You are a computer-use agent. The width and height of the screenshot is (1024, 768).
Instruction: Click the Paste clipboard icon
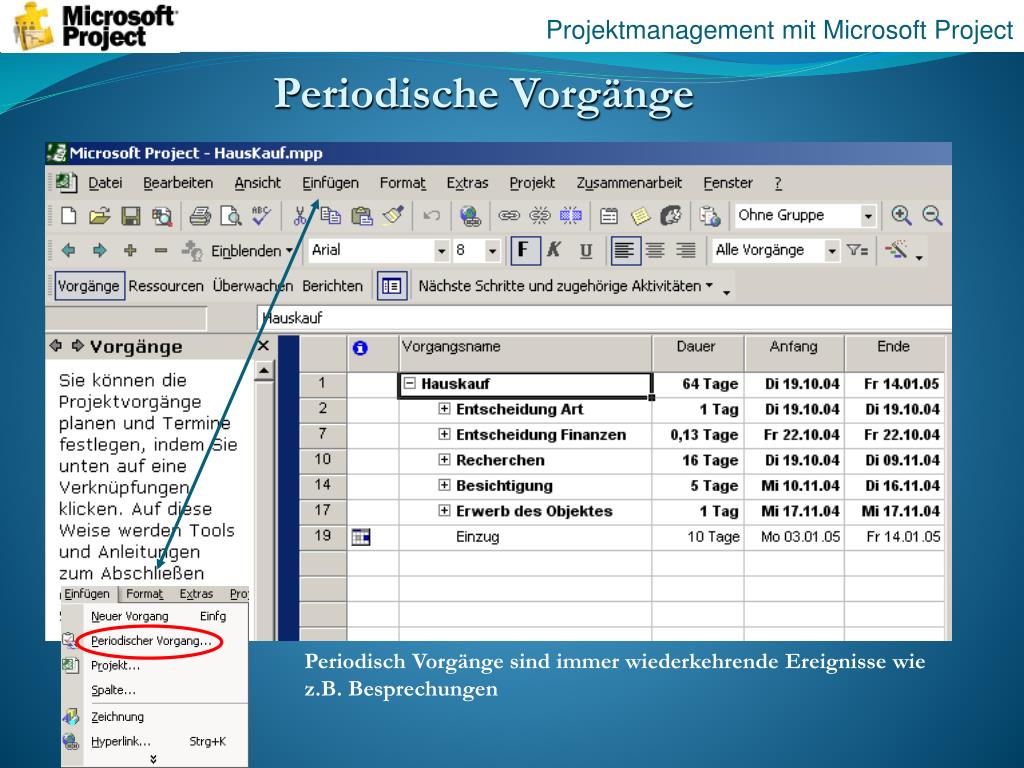click(361, 216)
